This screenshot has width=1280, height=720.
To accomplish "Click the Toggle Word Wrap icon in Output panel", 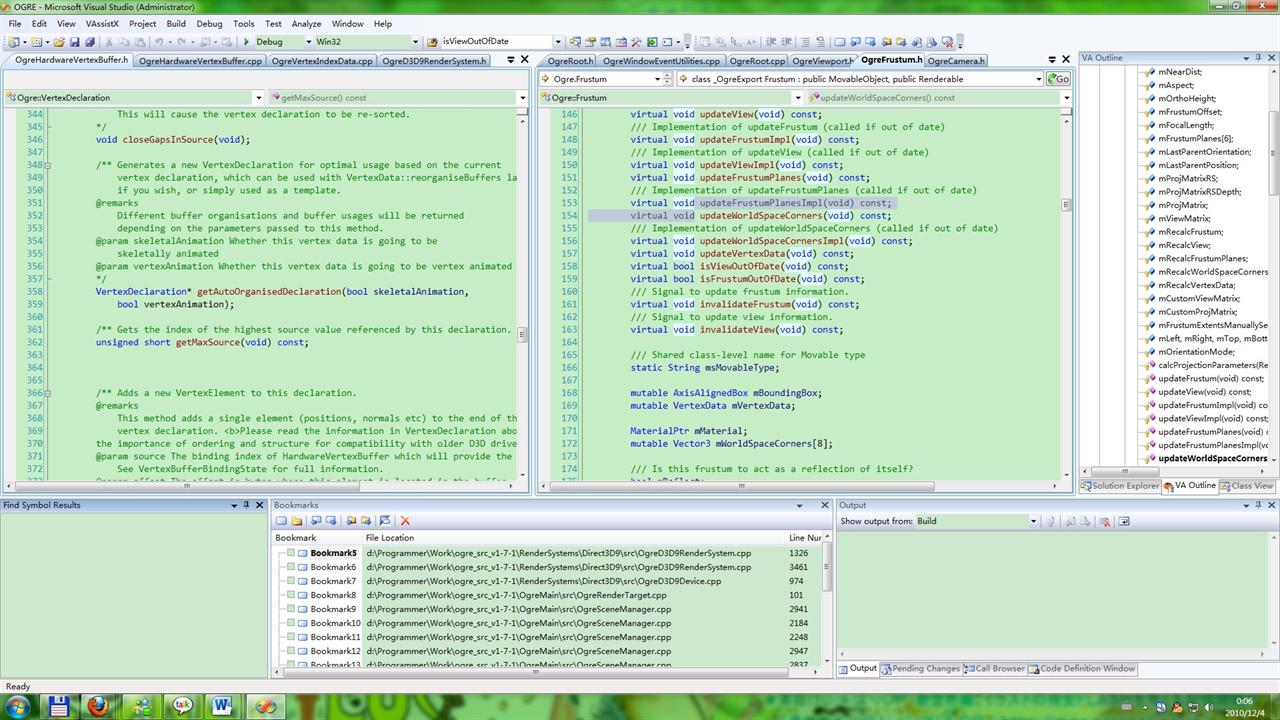I will point(1124,521).
